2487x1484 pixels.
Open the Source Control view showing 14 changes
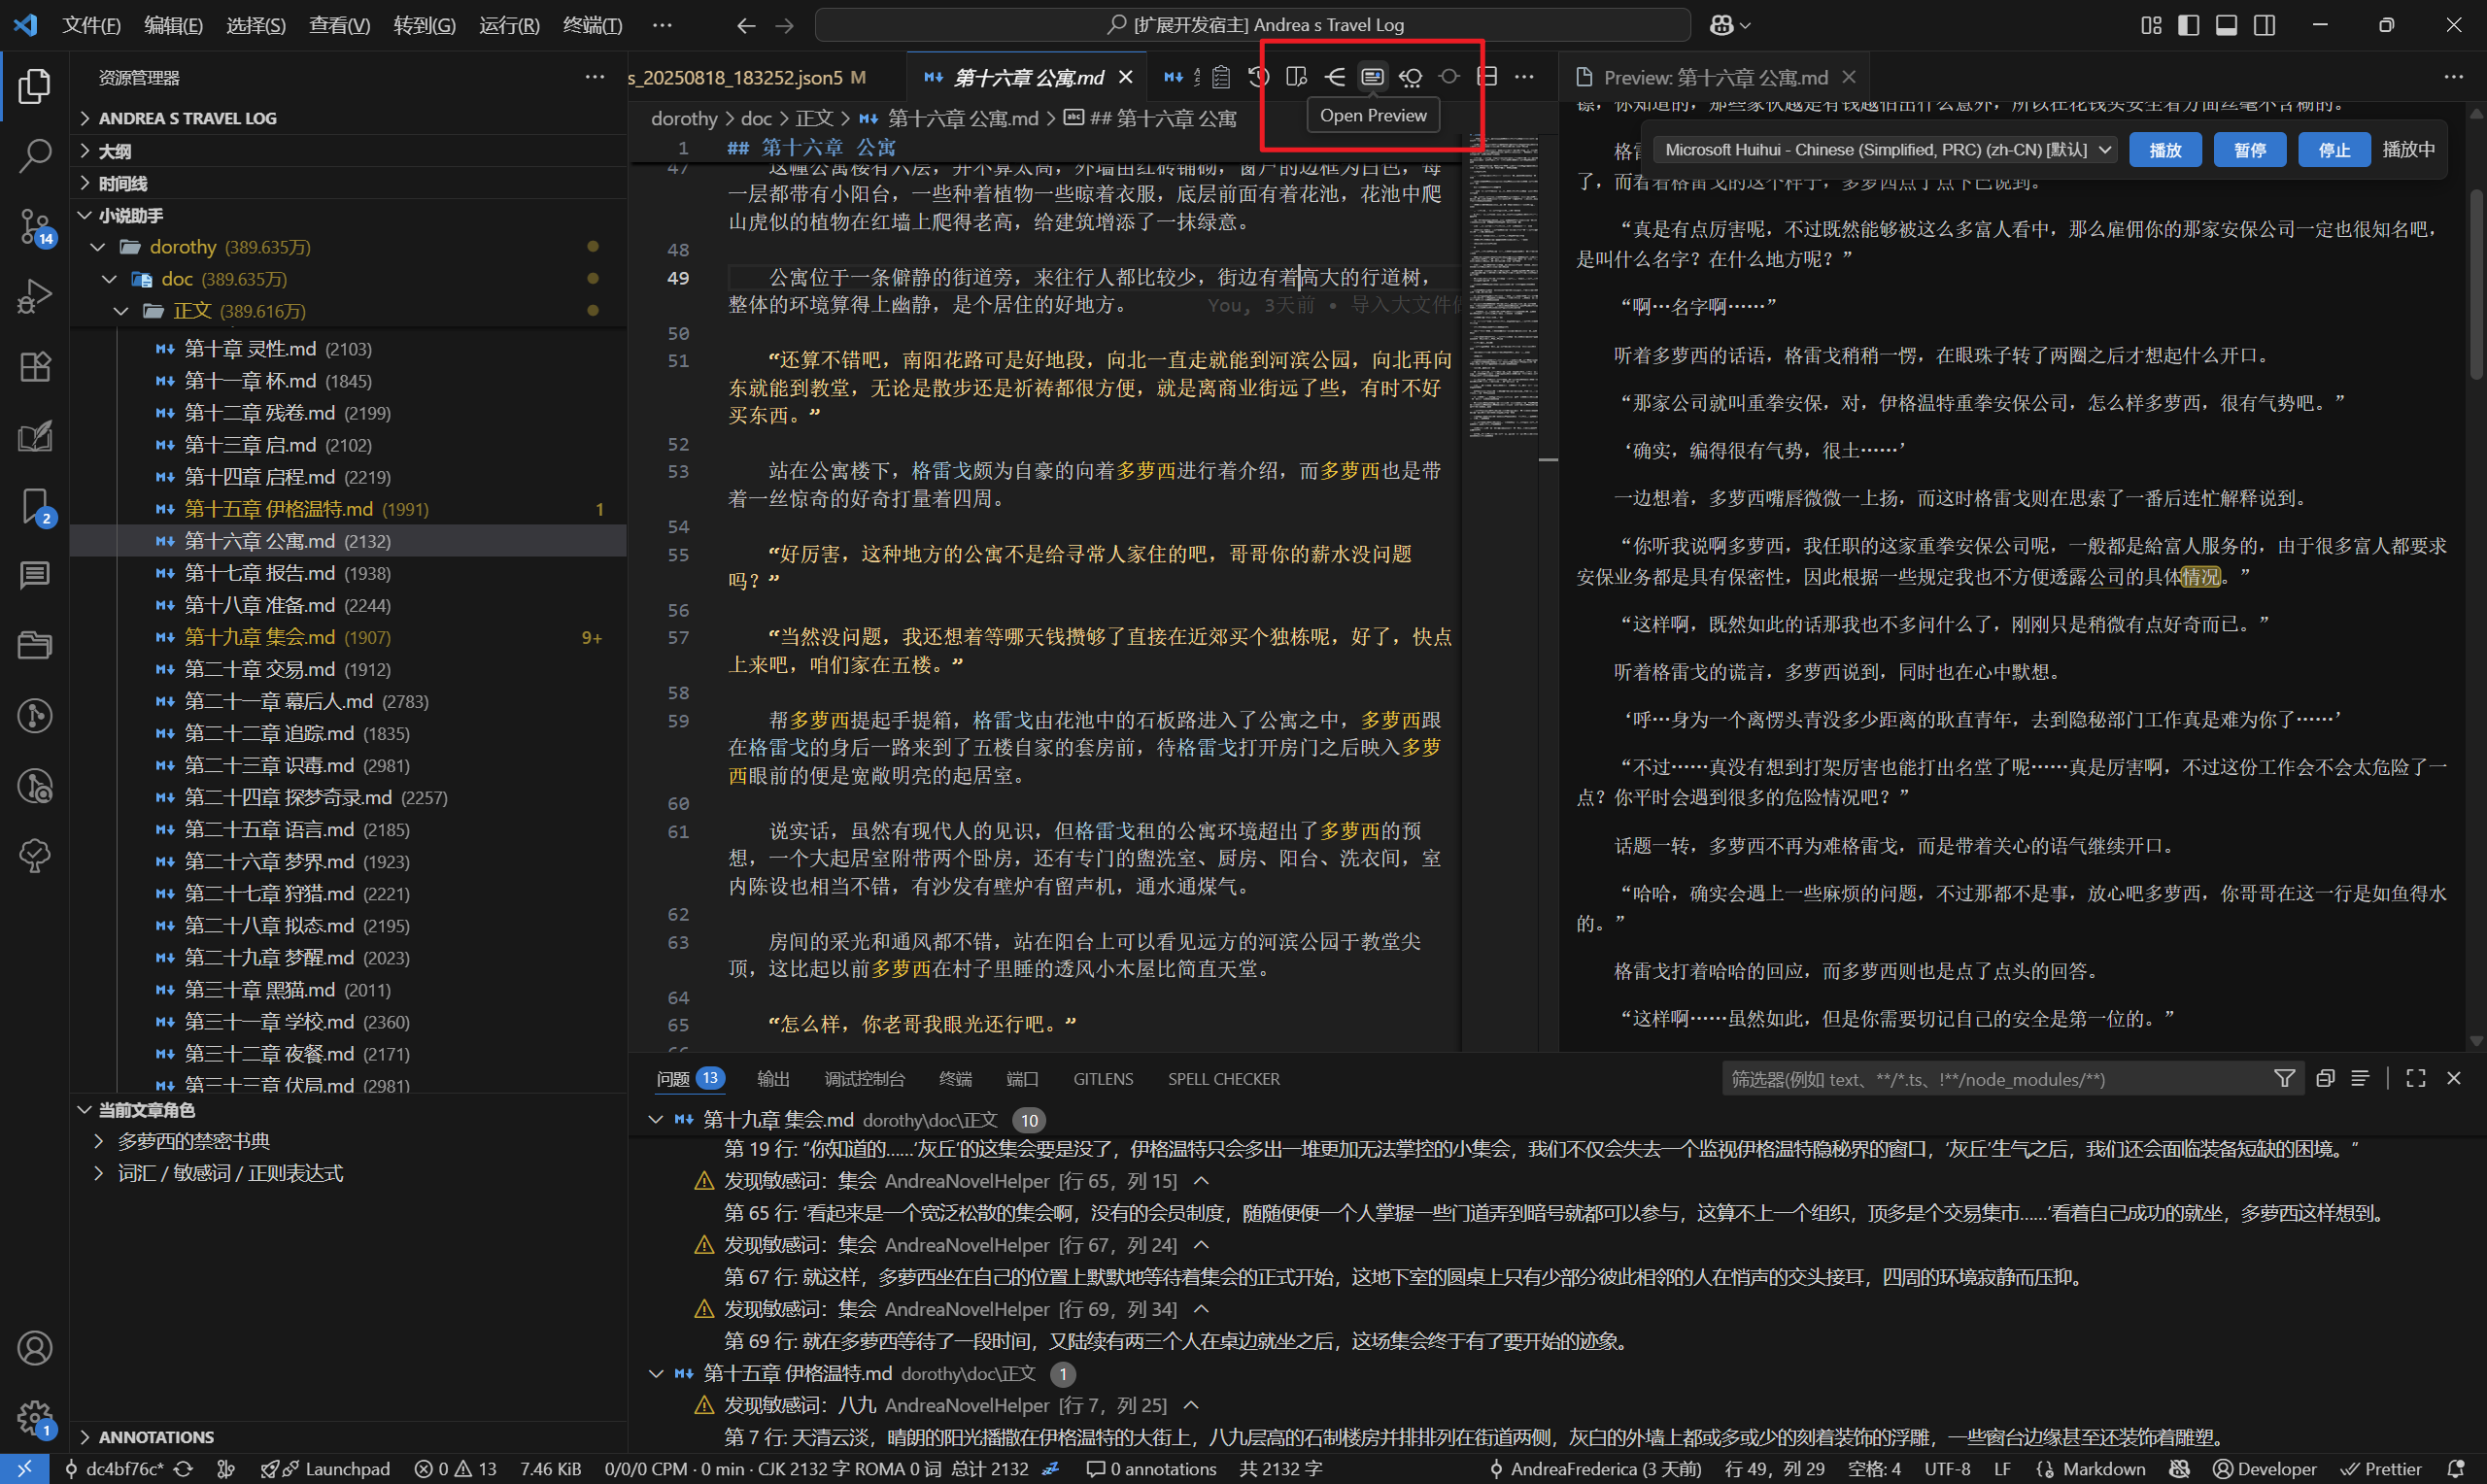pyautogui.click(x=35, y=227)
